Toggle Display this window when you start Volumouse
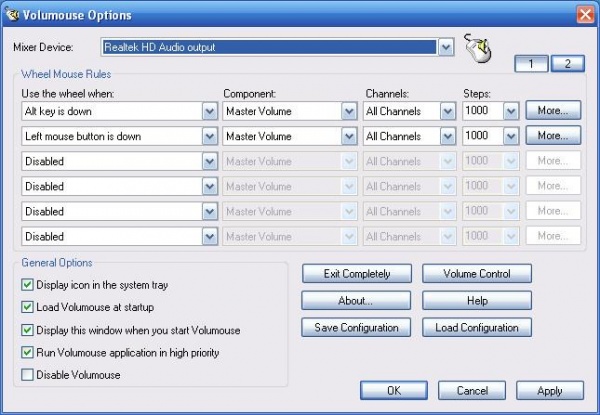The width and height of the screenshot is (600, 415). tap(27, 330)
